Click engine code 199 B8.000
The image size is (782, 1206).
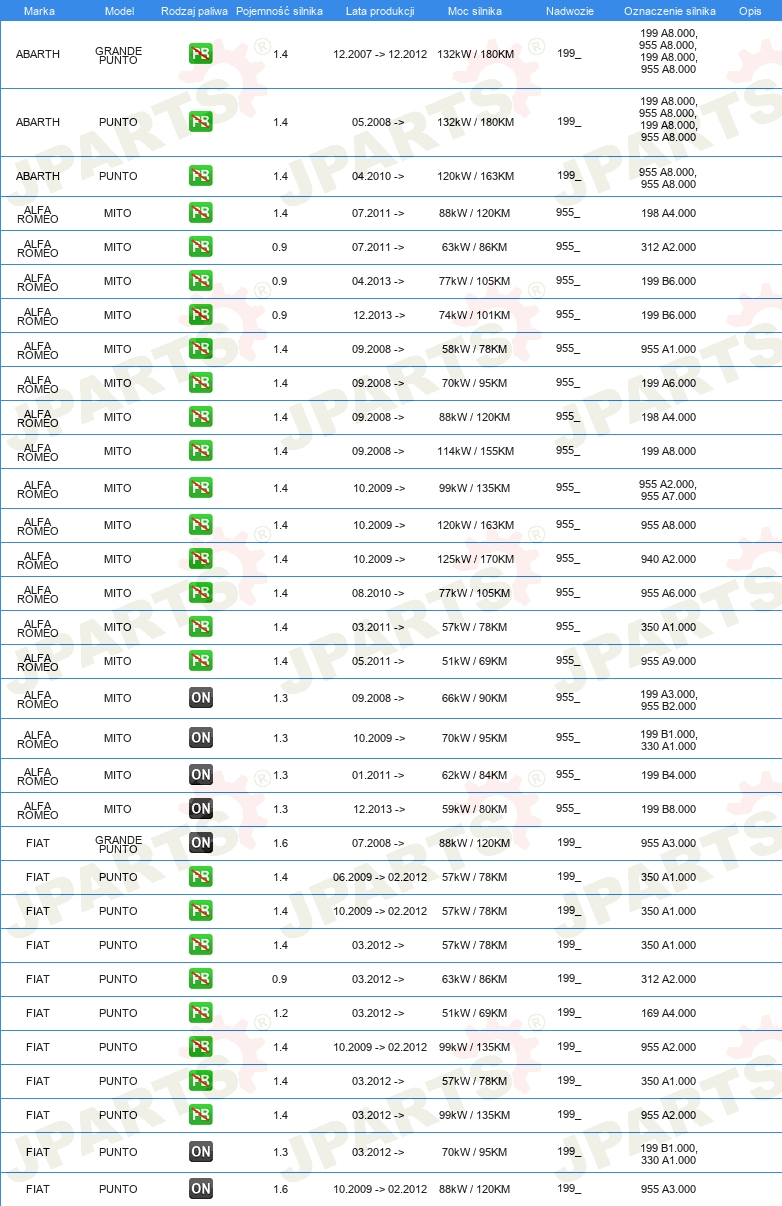669,809
